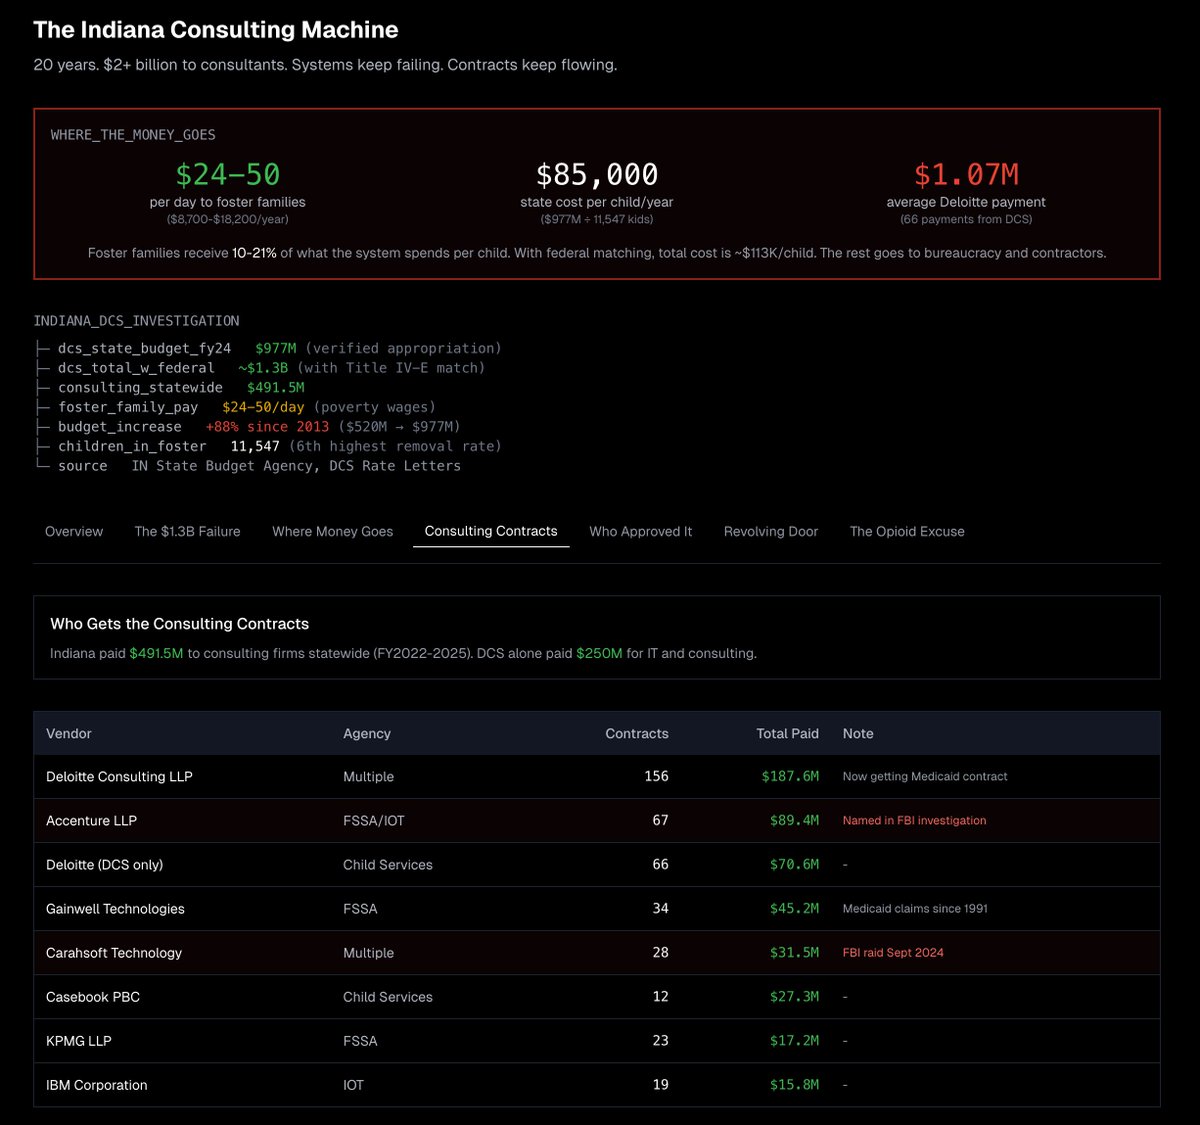The width and height of the screenshot is (1200, 1125).
Task: Click the Medicaid claims since 1991 note
Action: pos(915,908)
